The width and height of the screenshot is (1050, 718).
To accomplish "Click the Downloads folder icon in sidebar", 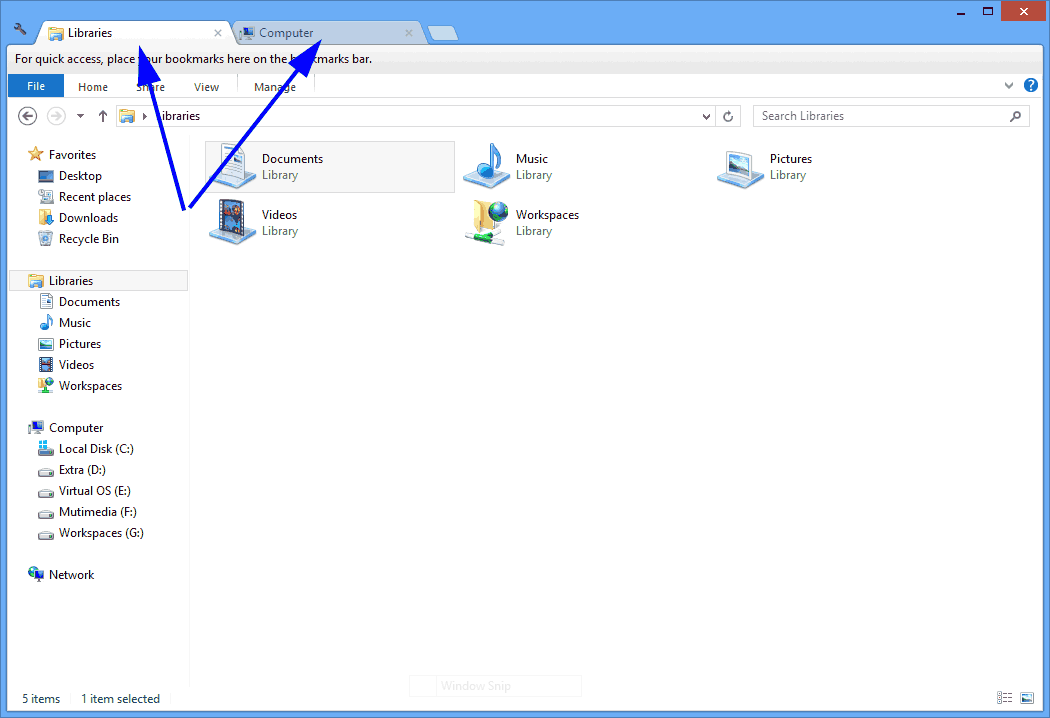I will pos(46,218).
